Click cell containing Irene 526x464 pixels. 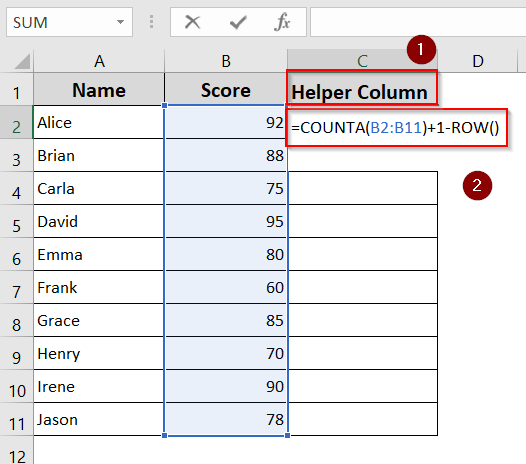[x=99, y=386]
